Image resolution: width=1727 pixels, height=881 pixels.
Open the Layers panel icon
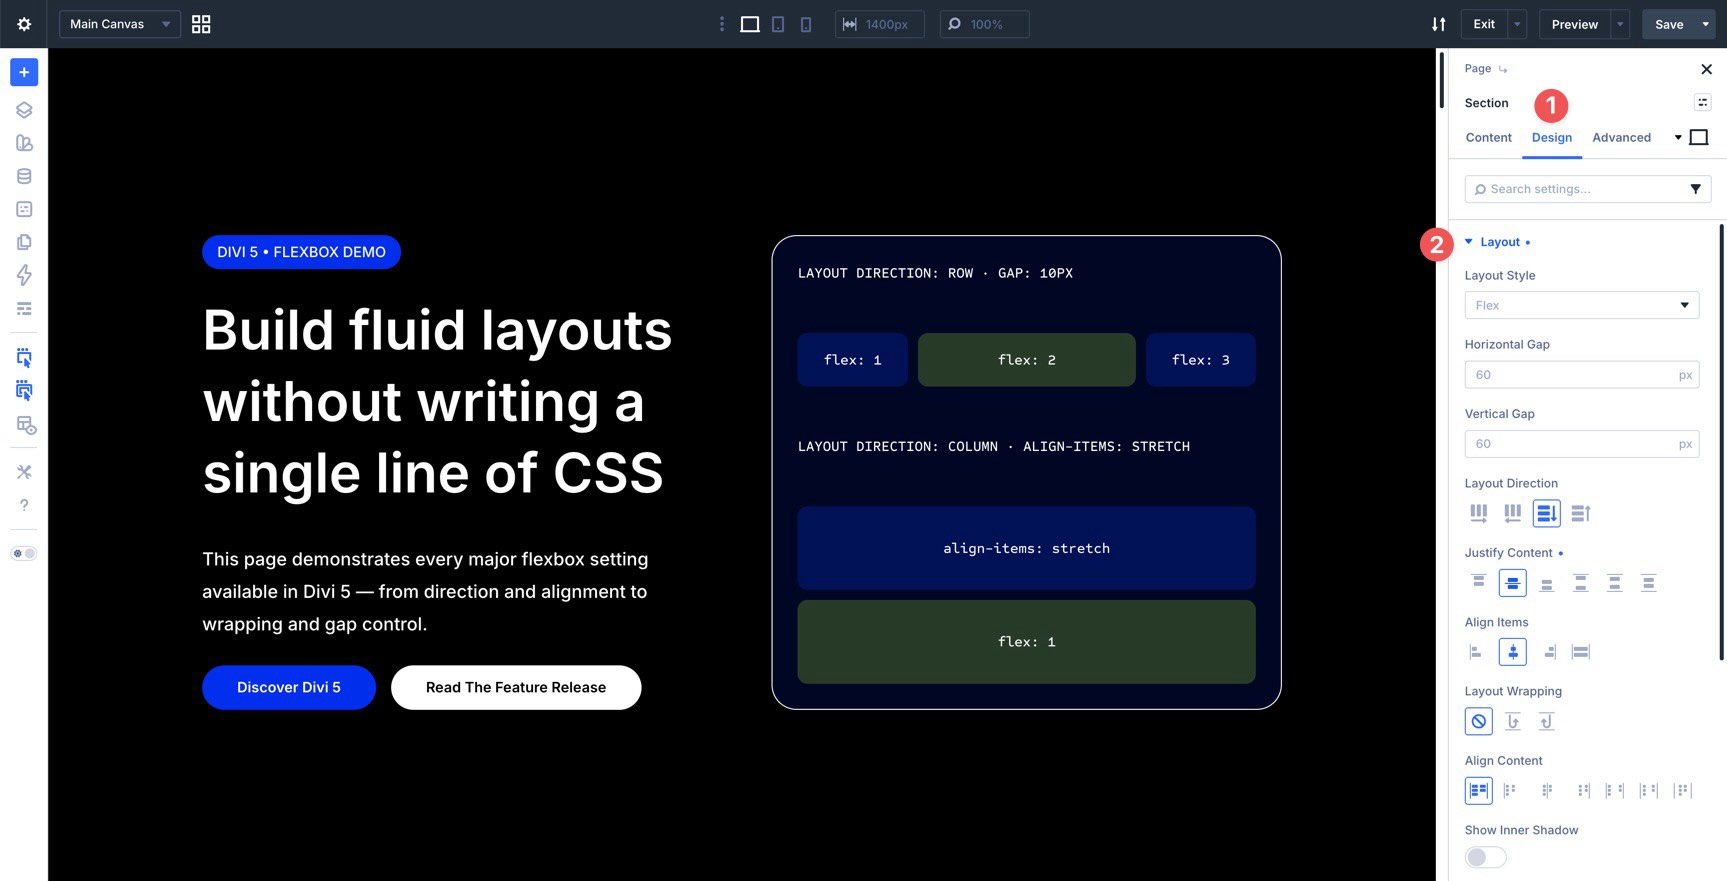coord(24,110)
